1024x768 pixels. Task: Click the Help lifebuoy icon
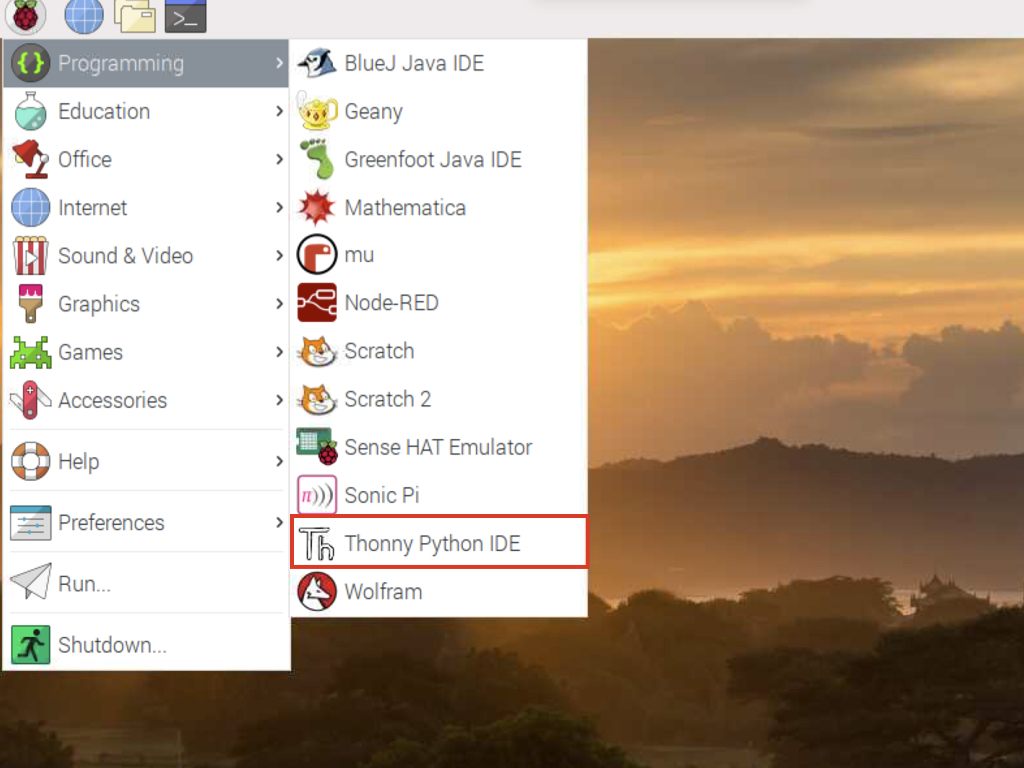pos(30,461)
